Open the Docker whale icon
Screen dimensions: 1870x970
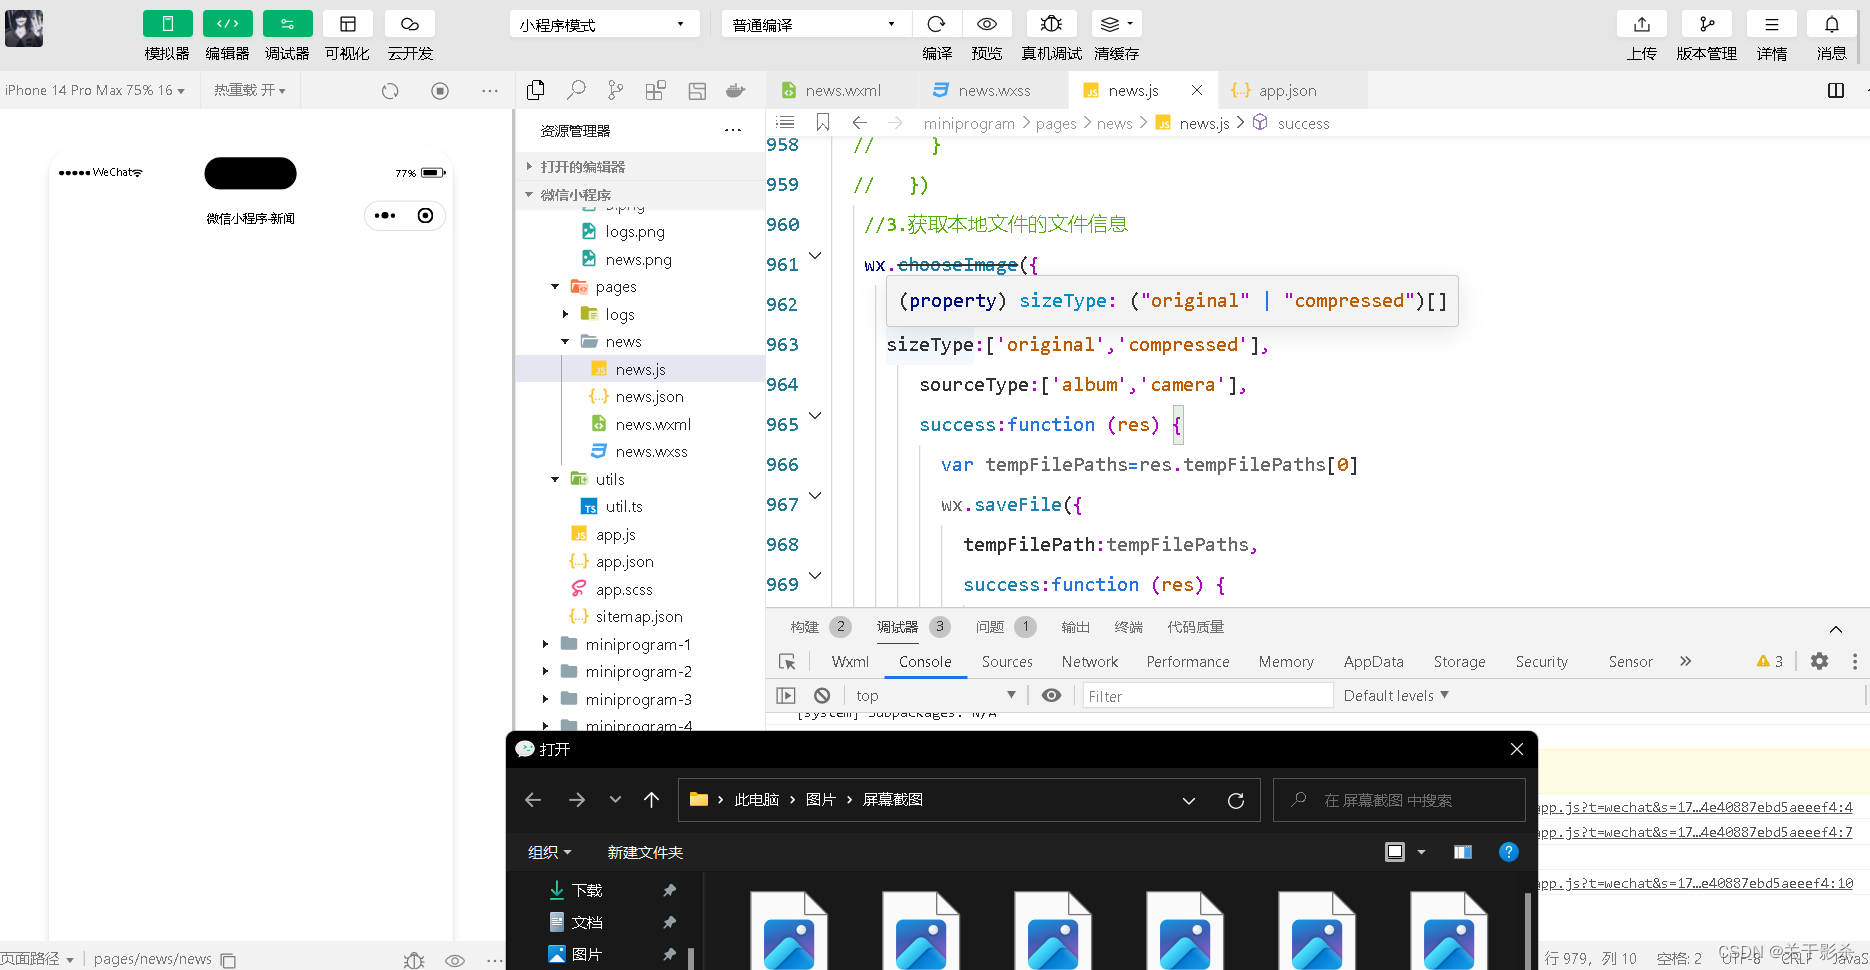pos(735,91)
